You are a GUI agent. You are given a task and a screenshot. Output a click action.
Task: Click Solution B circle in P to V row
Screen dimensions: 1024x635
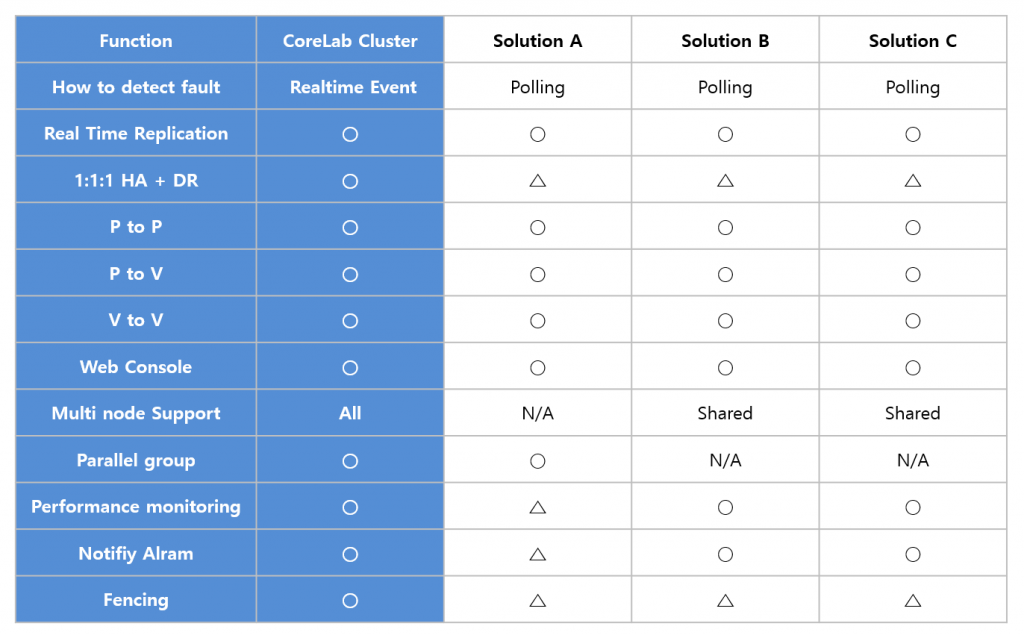725,274
